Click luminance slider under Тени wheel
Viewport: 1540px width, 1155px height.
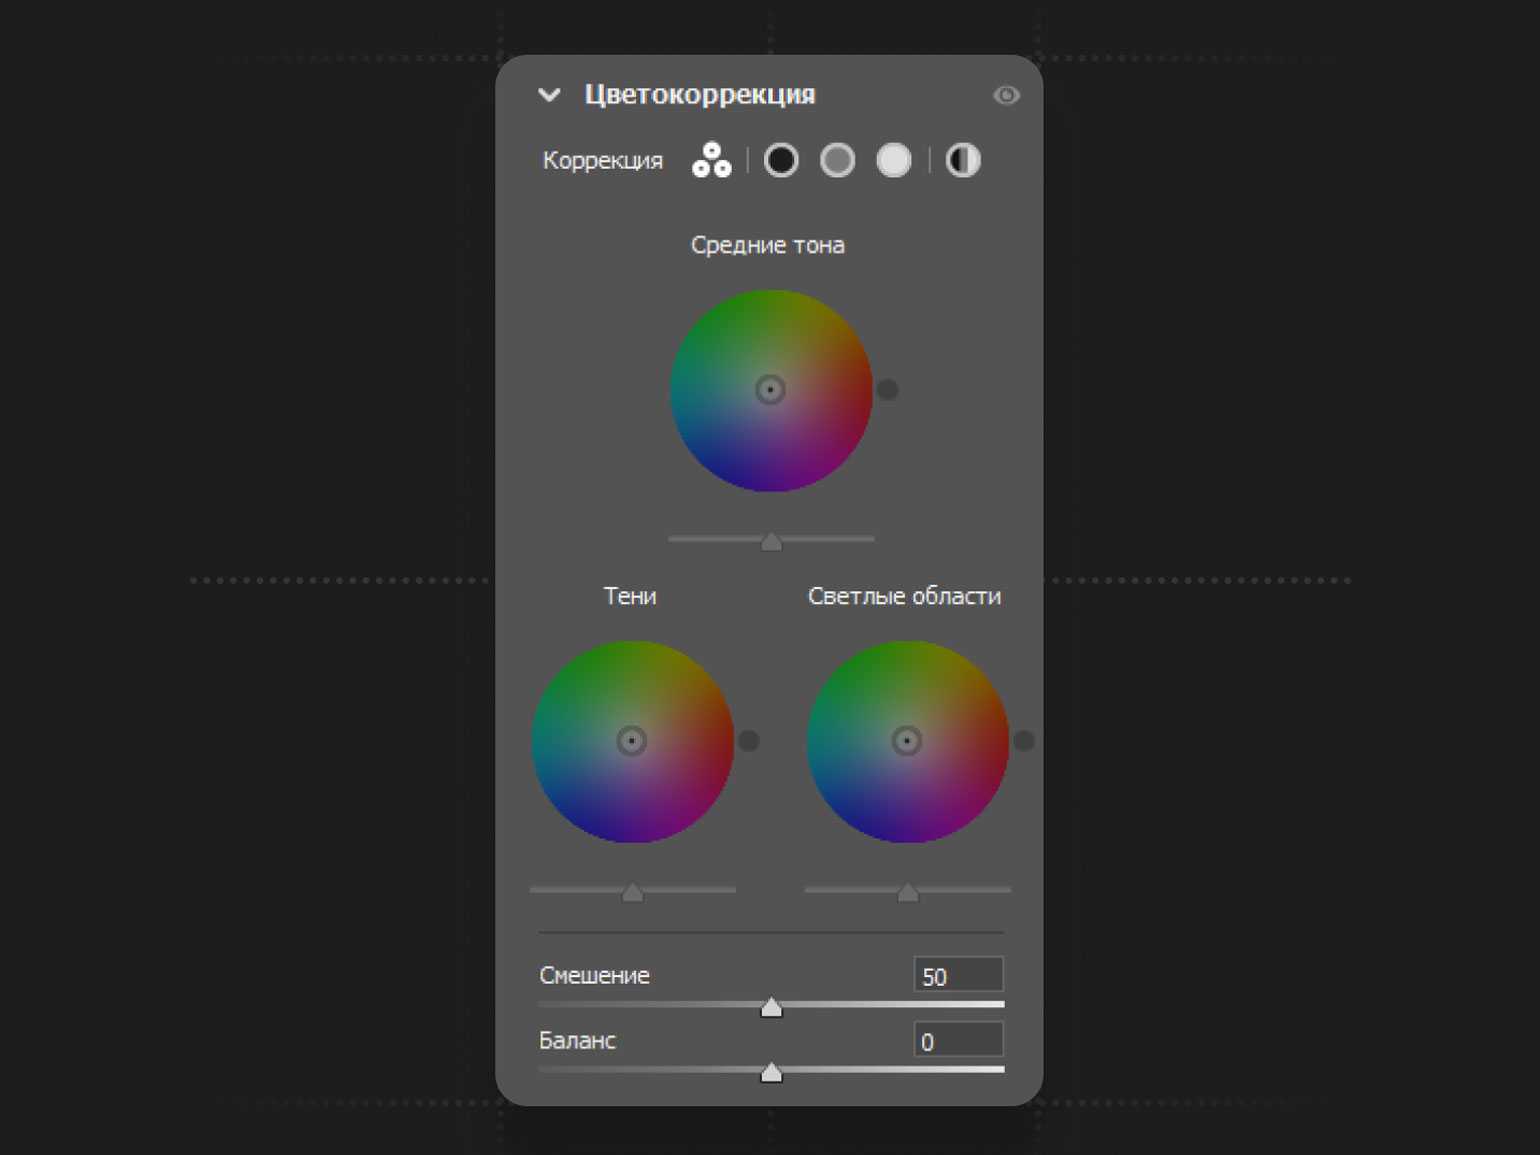click(x=632, y=891)
